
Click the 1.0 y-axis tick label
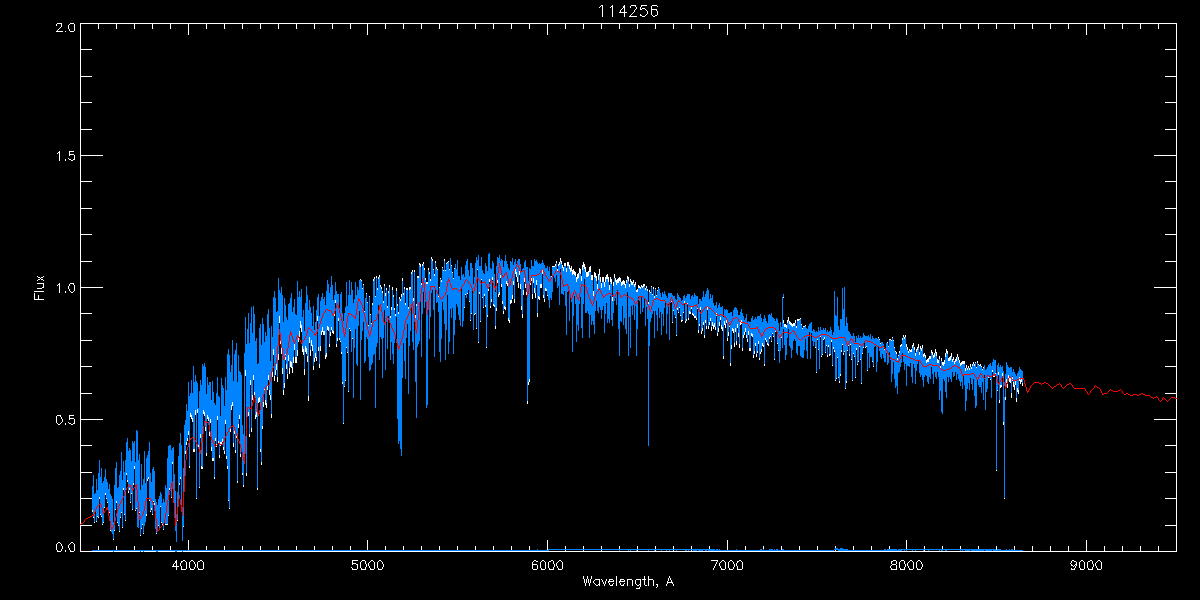(x=64, y=288)
